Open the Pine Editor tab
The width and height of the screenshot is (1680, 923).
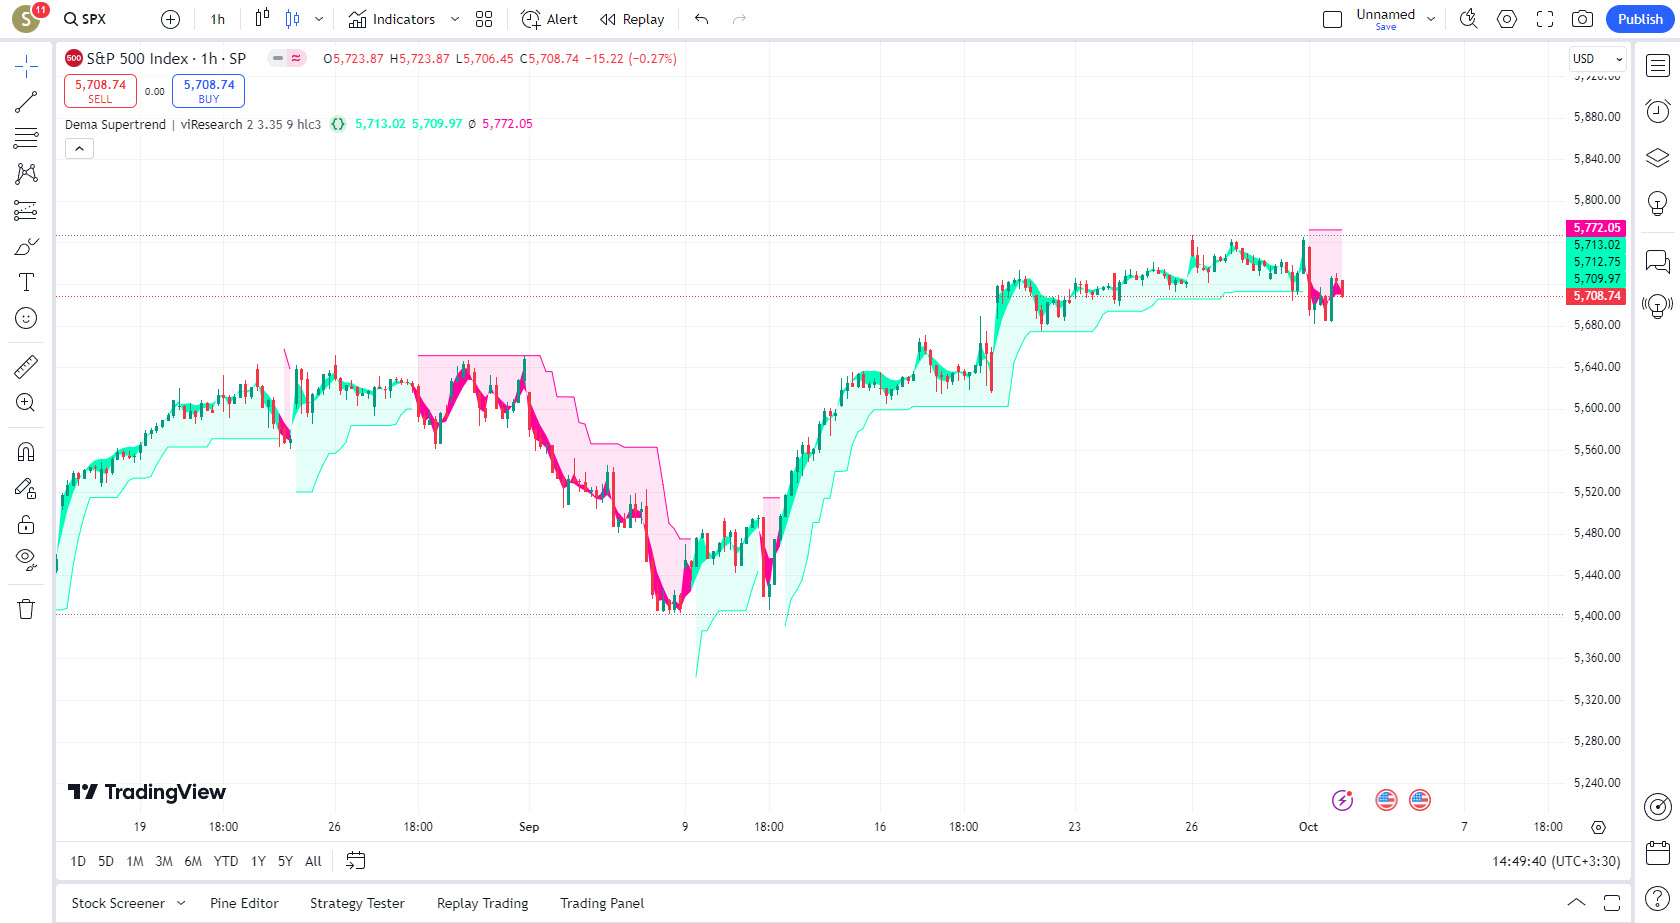[244, 903]
